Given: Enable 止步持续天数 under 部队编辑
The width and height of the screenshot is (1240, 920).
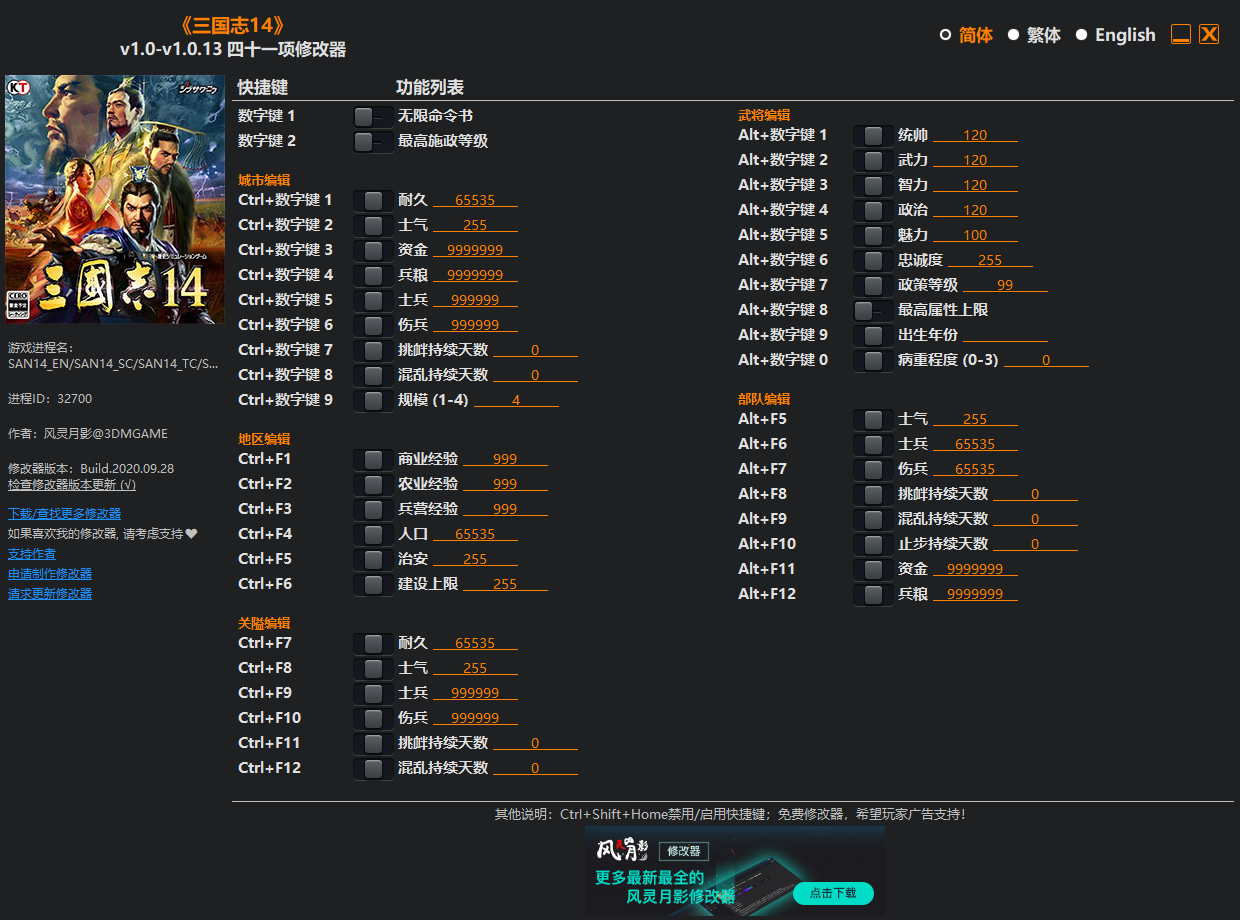Looking at the screenshot, I should click(872, 543).
